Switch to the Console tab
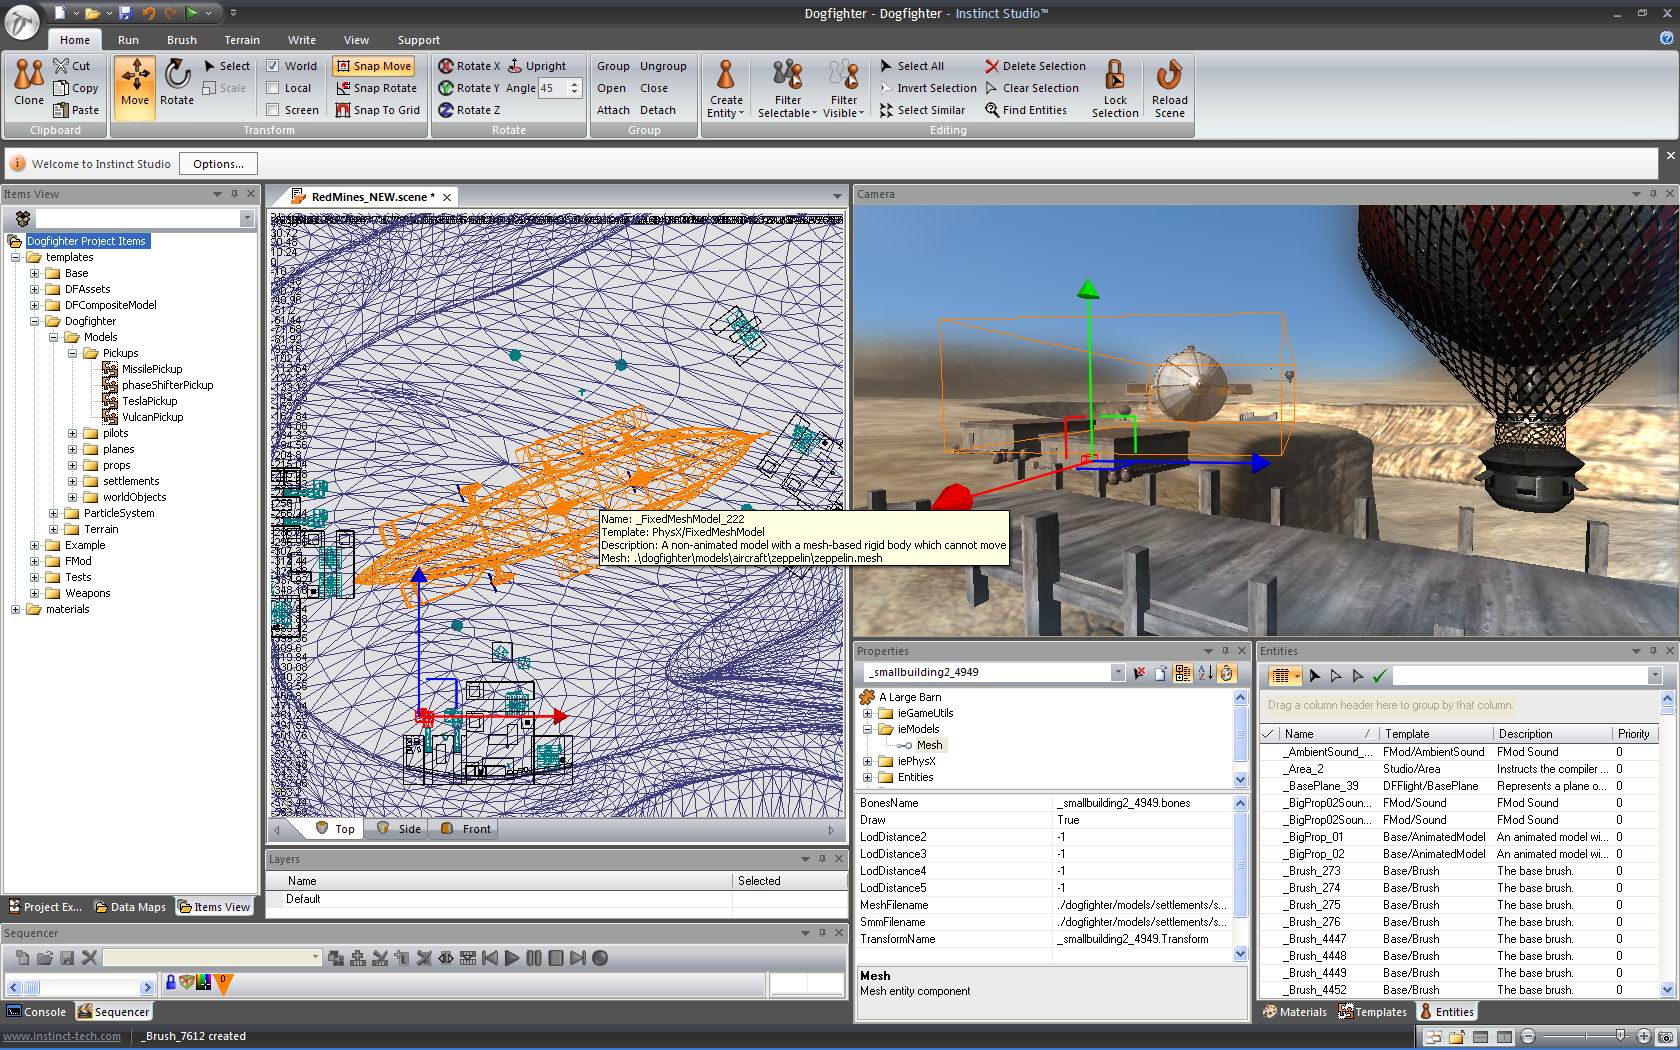Screen dimensions: 1680x1050 pos(37,1012)
